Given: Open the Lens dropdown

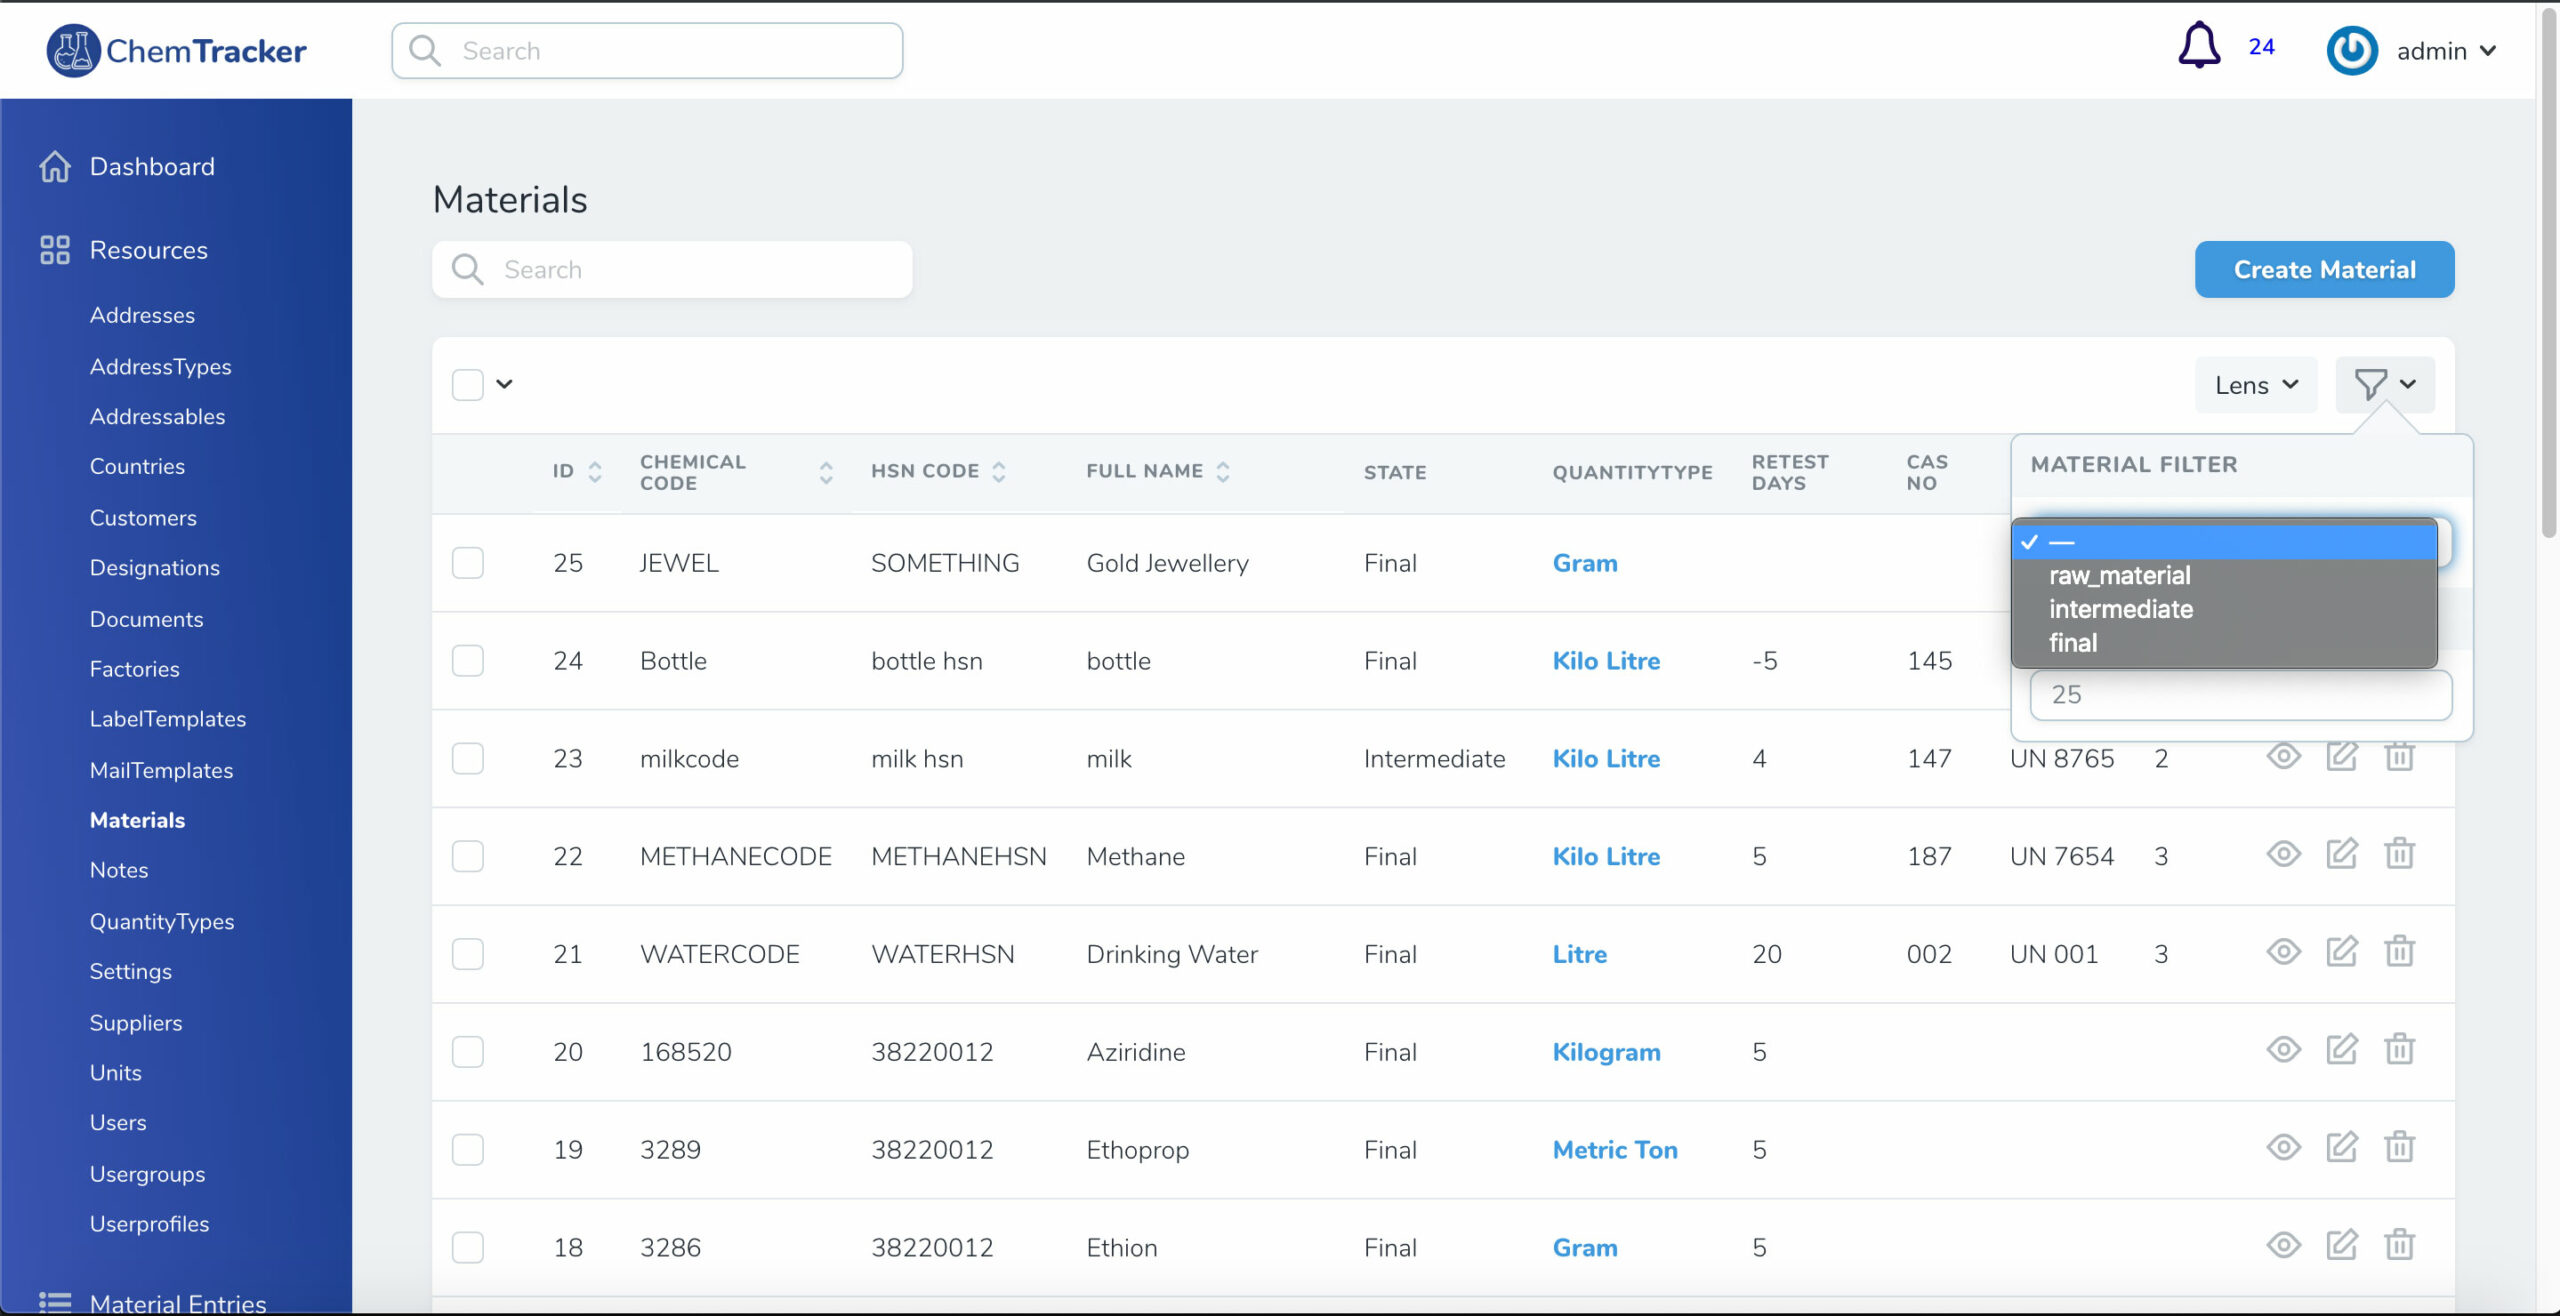Looking at the screenshot, I should (2255, 385).
